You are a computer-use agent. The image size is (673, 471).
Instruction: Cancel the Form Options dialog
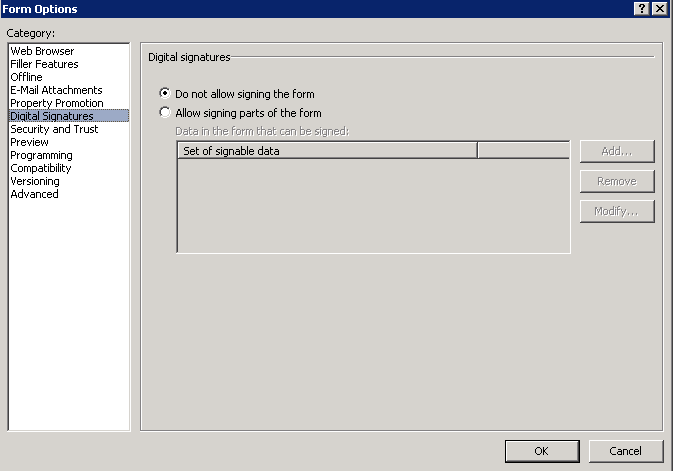pyautogui.click(x=625, y=451)
